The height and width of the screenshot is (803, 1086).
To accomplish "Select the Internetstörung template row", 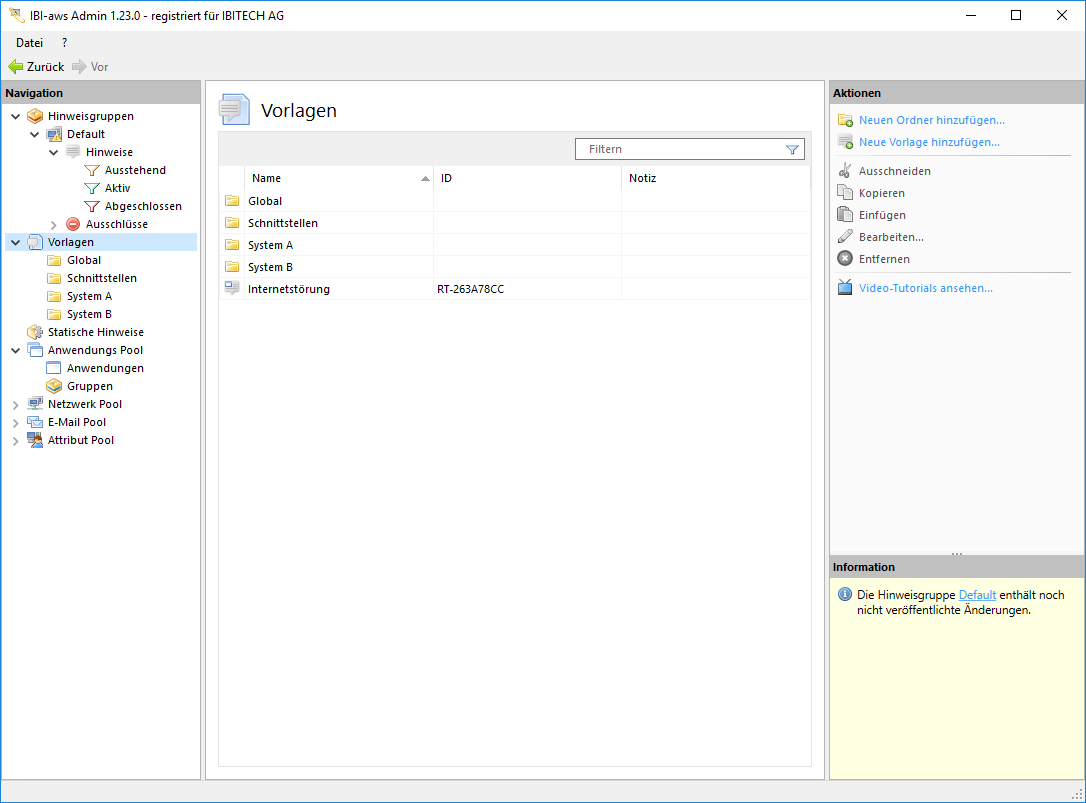I will tap(289, 289).
